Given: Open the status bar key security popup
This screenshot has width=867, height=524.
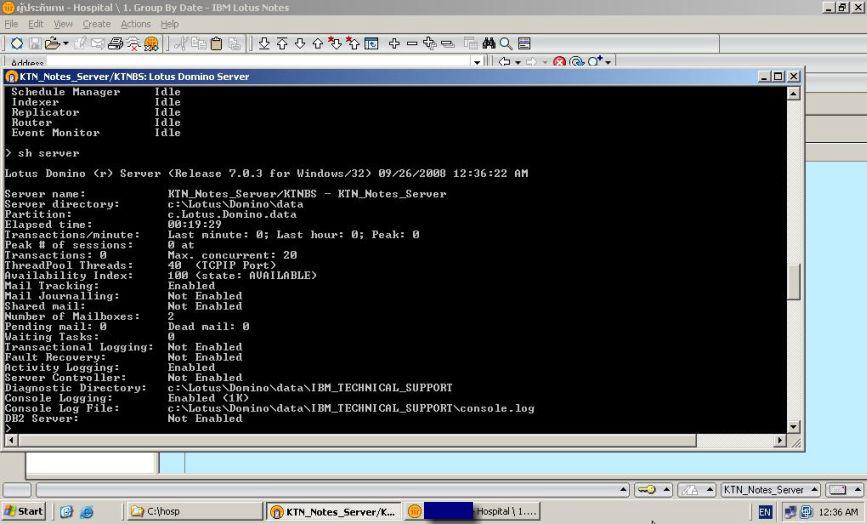Looking at the screenshot, I should 652,490.
